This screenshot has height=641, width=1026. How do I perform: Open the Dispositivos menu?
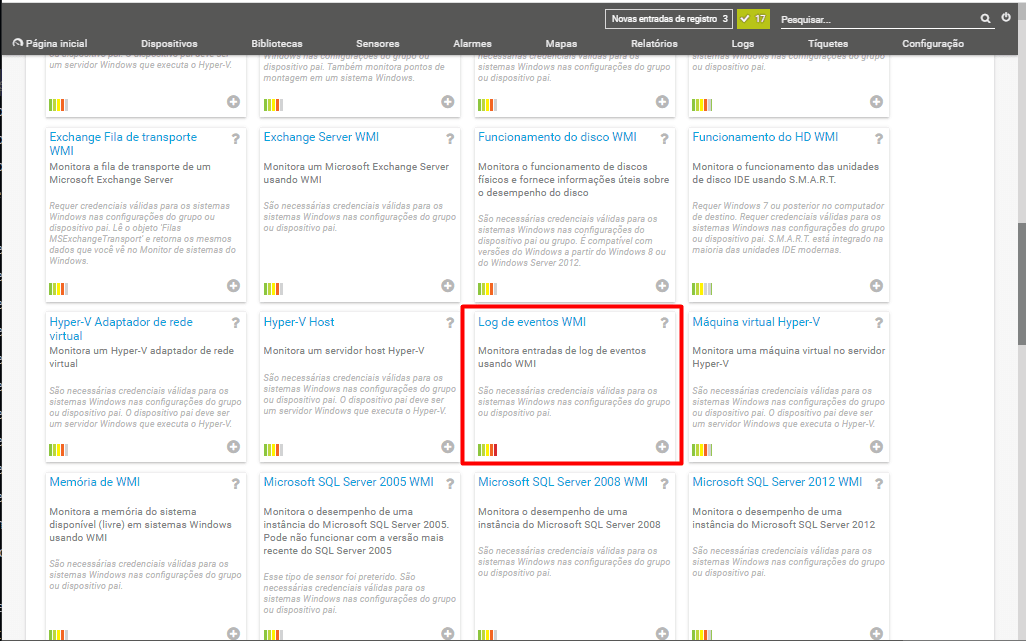[169, 43]
